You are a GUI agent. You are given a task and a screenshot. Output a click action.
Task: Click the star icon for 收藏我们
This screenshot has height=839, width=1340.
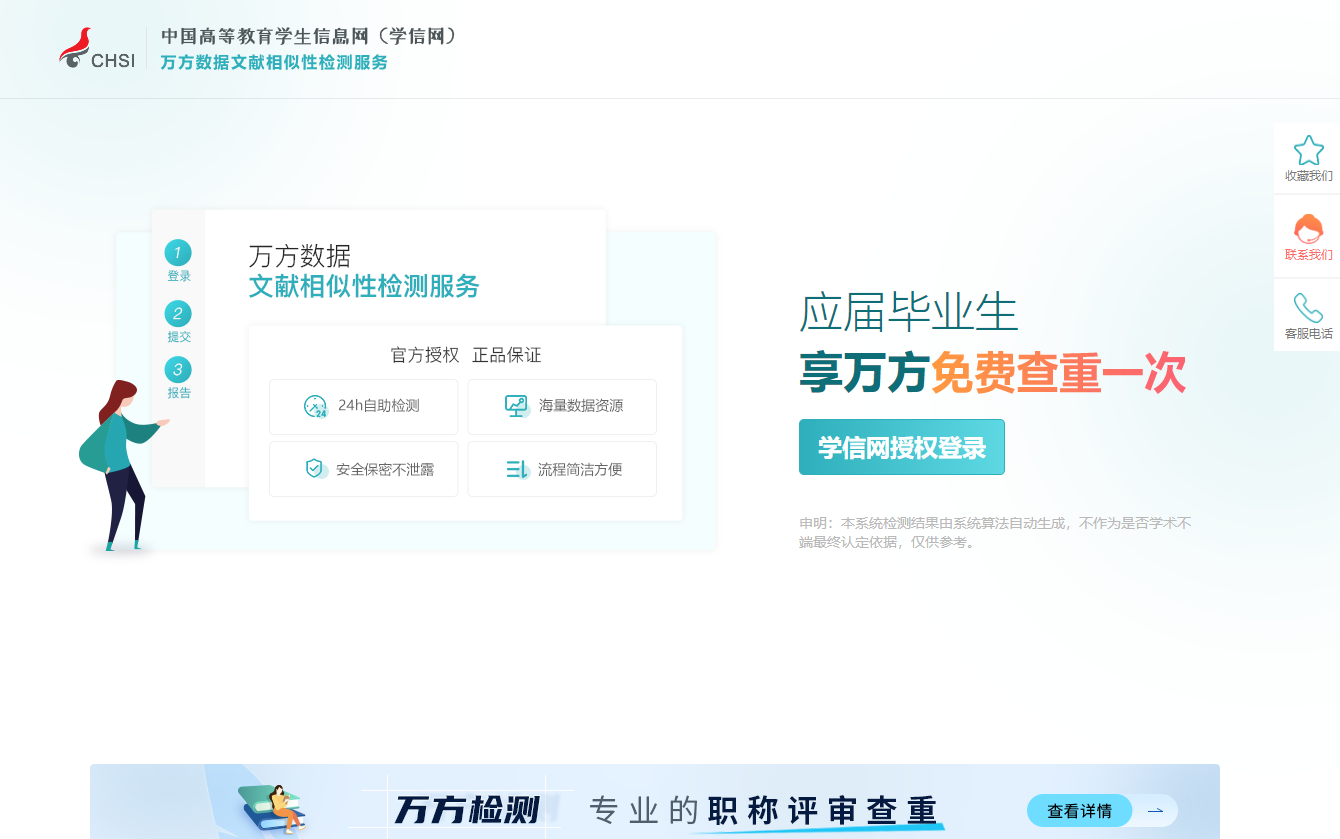point(1308,150)
